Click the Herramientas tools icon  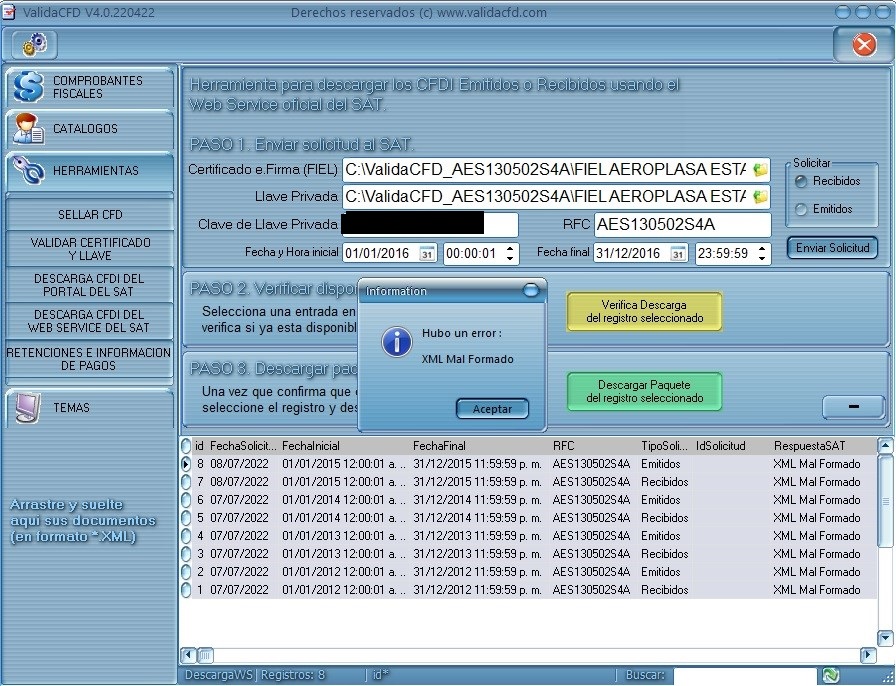(x=28, y=170)
